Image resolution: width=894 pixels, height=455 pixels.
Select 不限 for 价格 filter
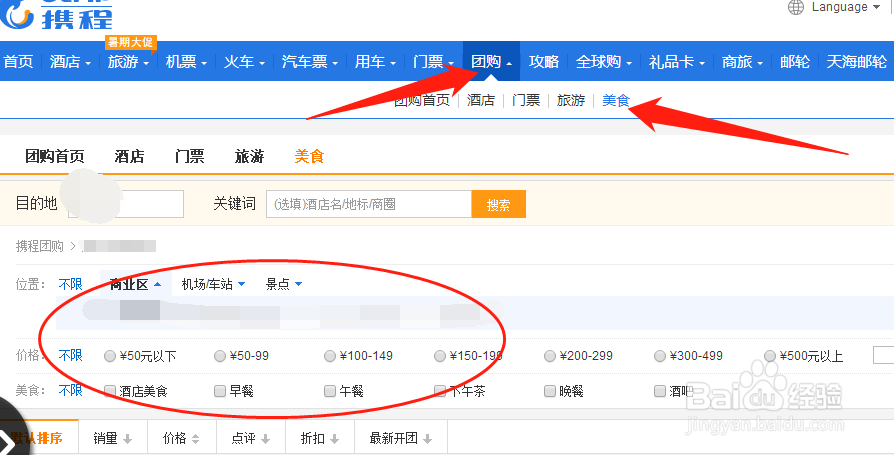[x=71, y=356]
